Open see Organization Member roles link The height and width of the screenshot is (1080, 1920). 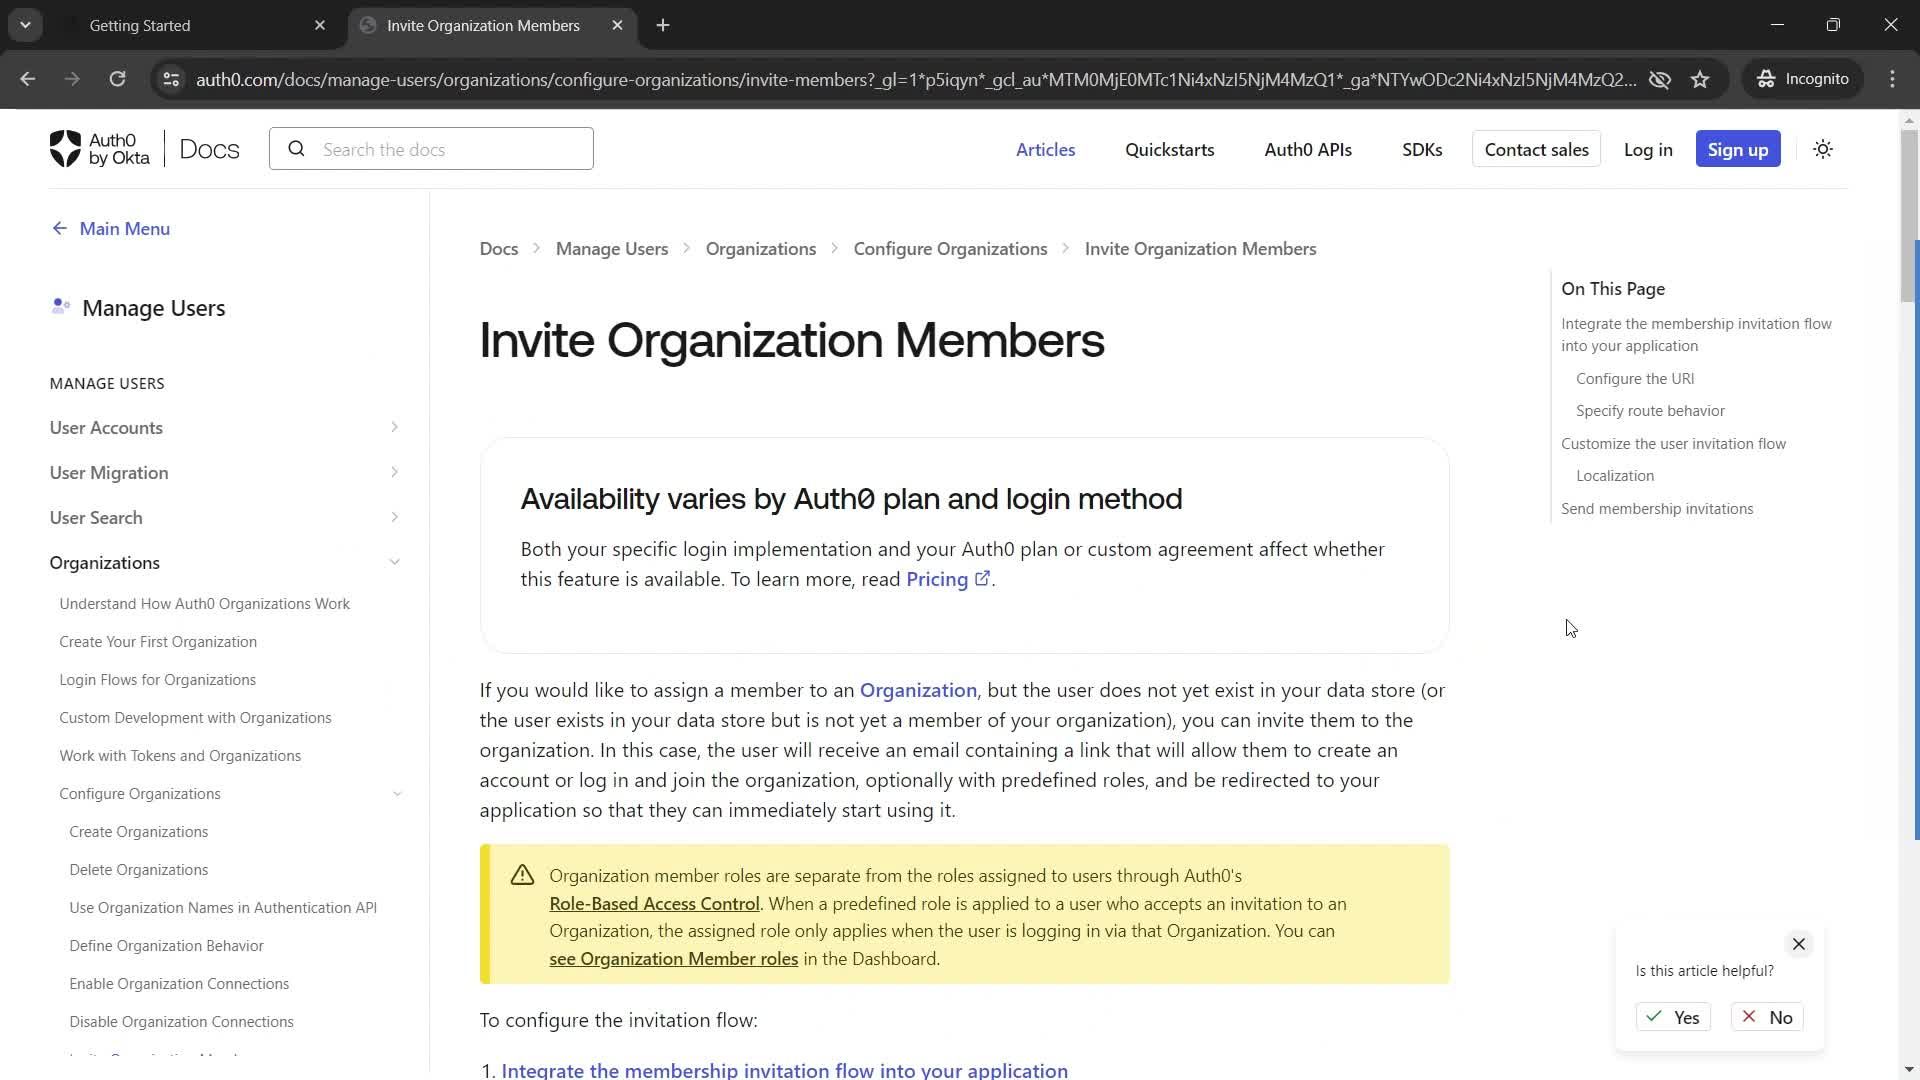(x=673, y=959)
